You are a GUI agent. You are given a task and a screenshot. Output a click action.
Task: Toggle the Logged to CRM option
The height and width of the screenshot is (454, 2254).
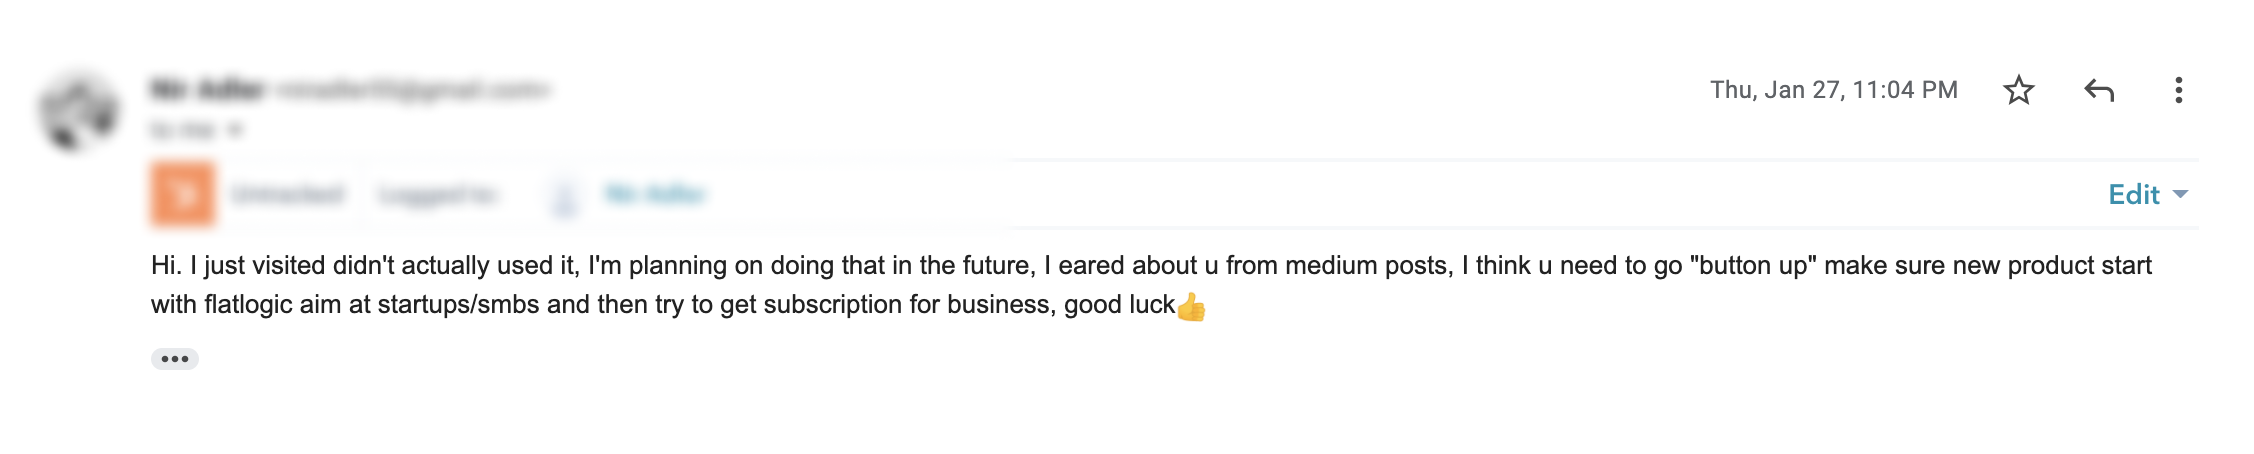click(x=437, y=194)
